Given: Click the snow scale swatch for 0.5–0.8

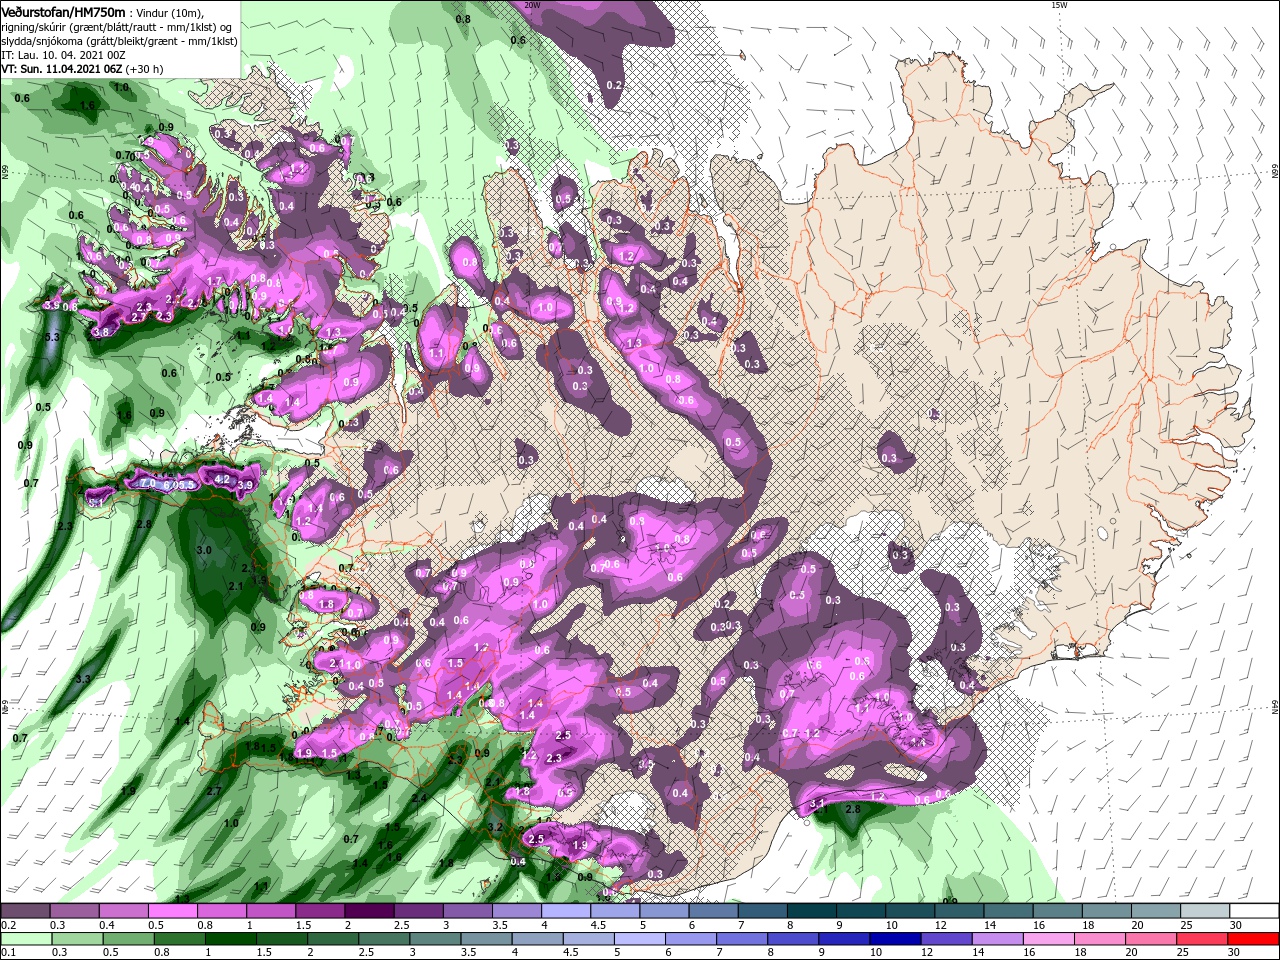Looking at the screenshot, I should pos(173,912).
